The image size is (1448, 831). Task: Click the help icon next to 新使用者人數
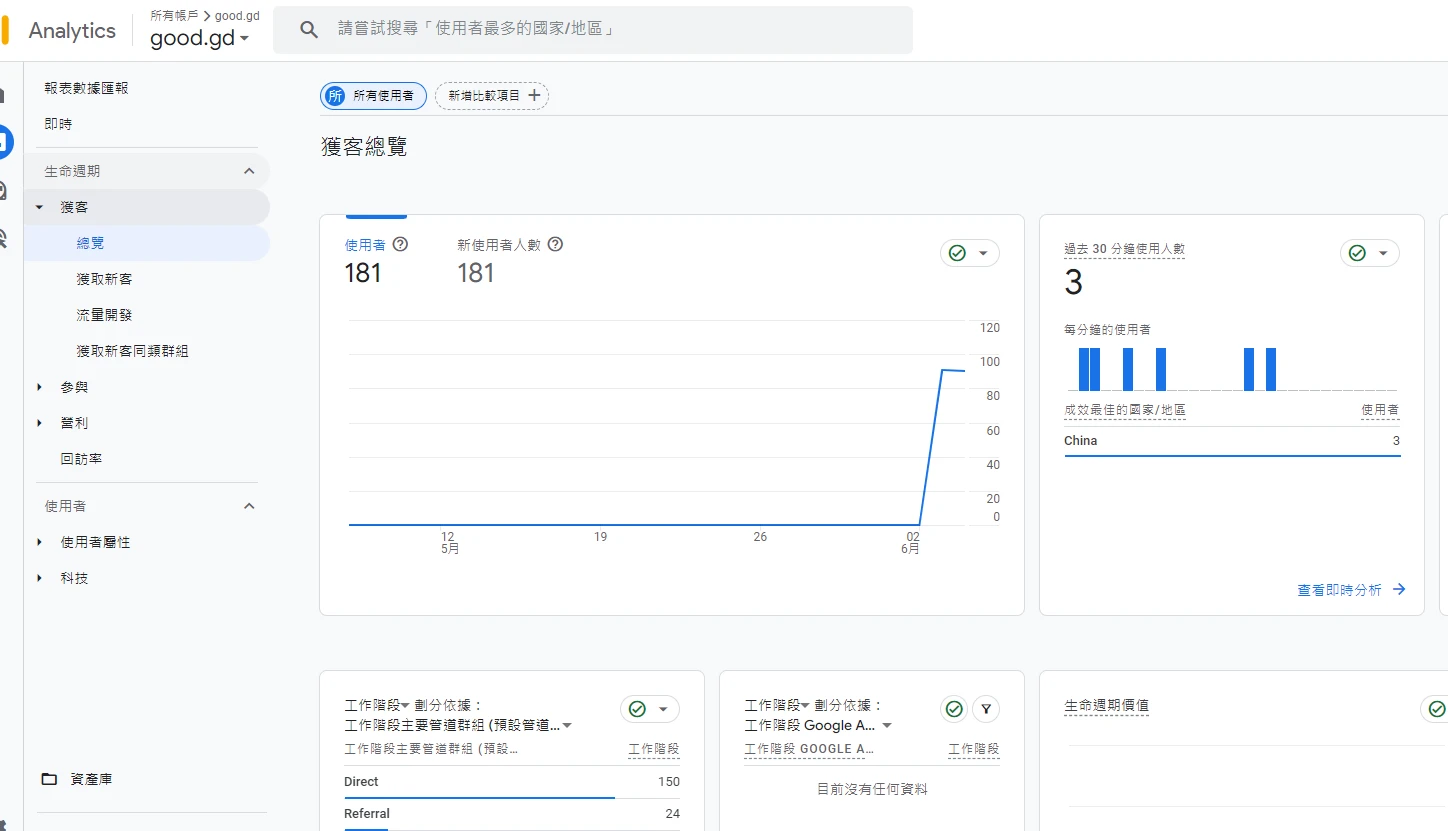coord(556,244)
